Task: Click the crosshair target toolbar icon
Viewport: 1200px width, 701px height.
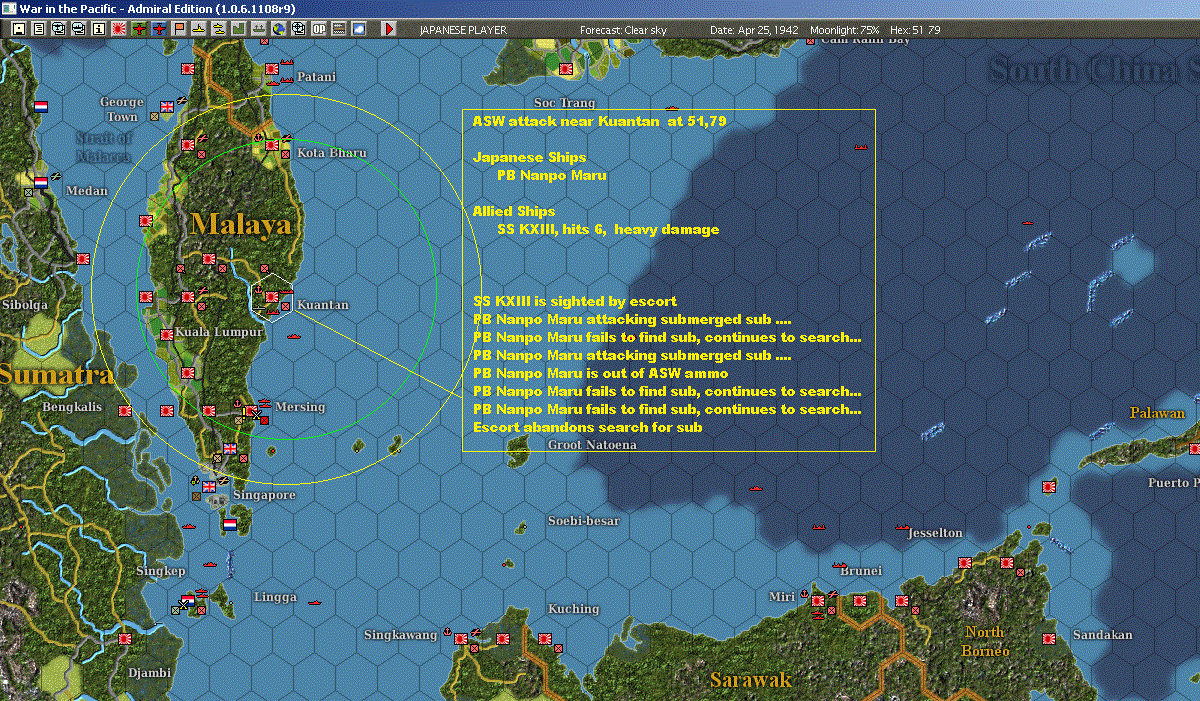Action: pos(298,29)
